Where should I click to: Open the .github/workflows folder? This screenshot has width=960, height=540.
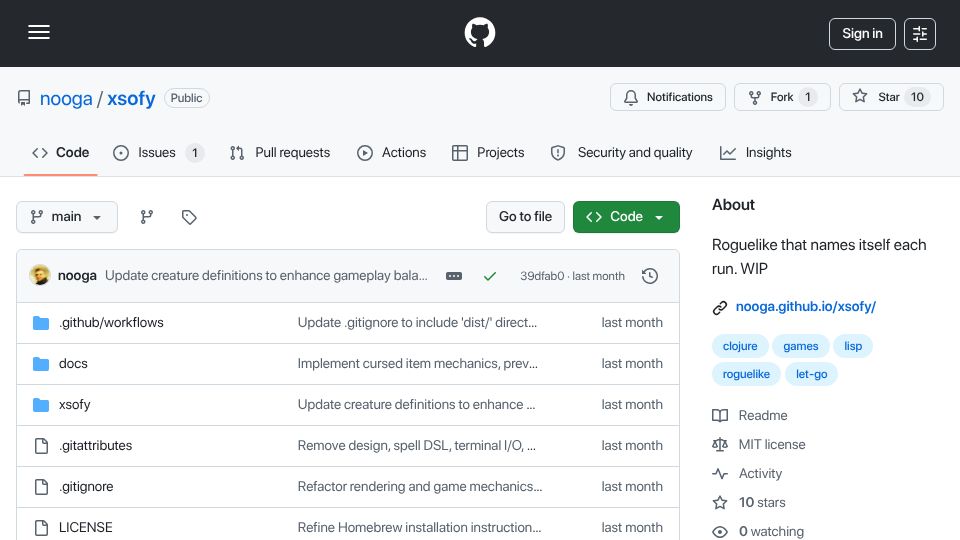[x=111, y=323]
